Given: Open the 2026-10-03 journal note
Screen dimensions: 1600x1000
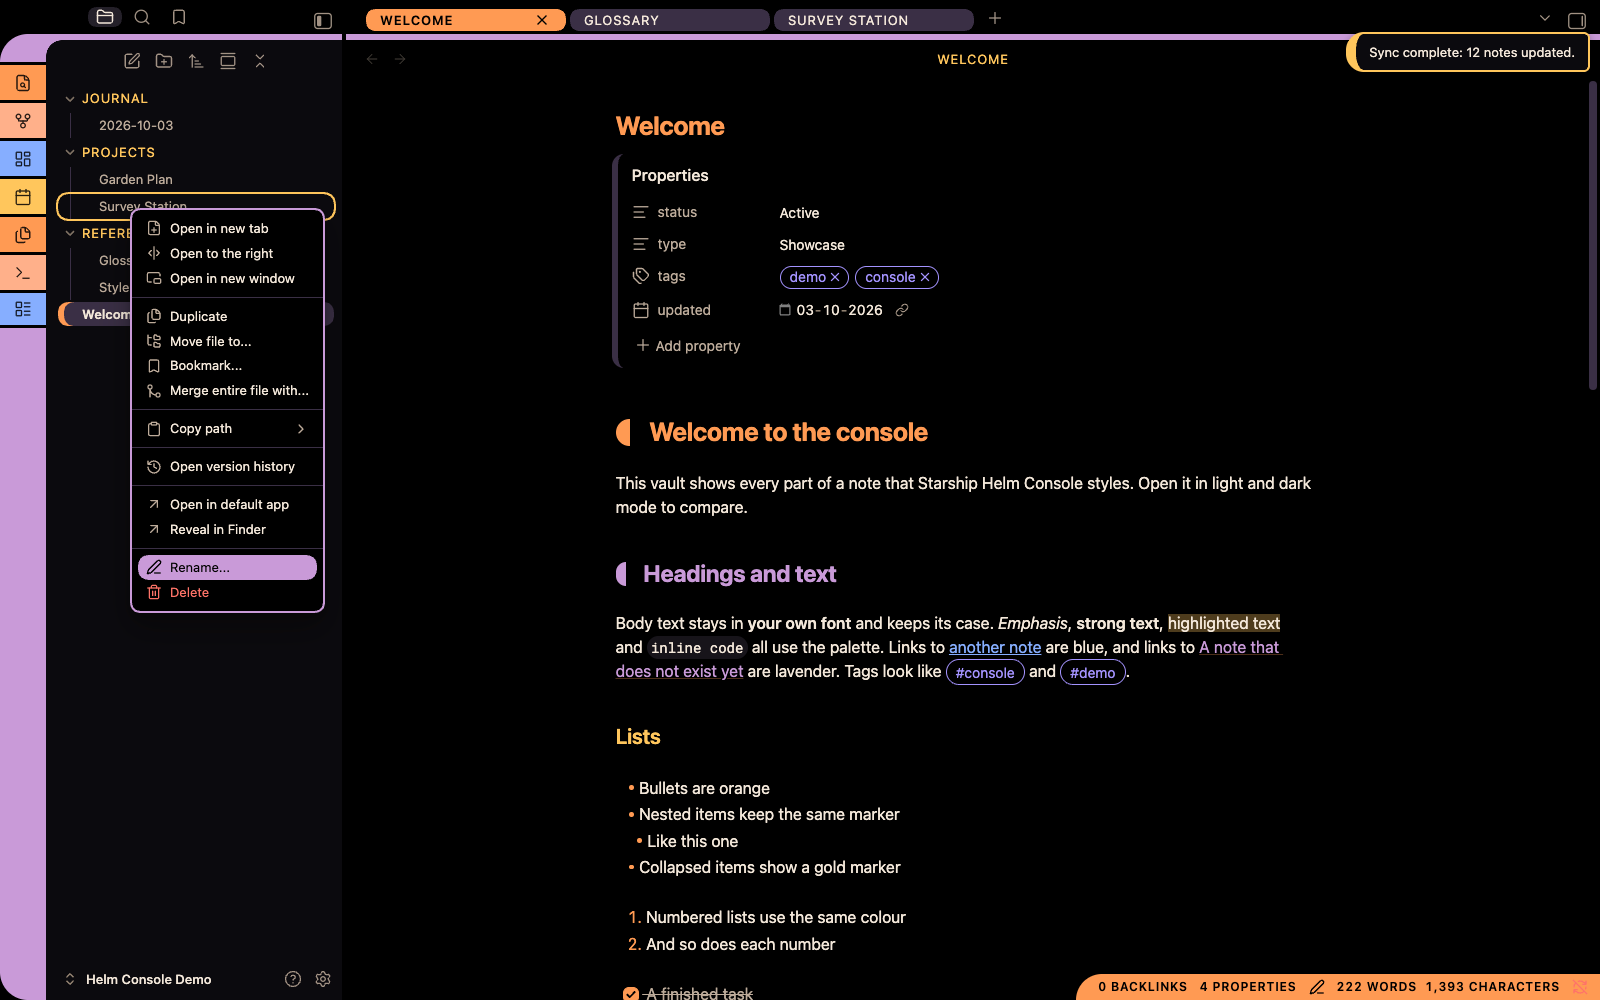Looking at the screenshot, I should point(136,126).
